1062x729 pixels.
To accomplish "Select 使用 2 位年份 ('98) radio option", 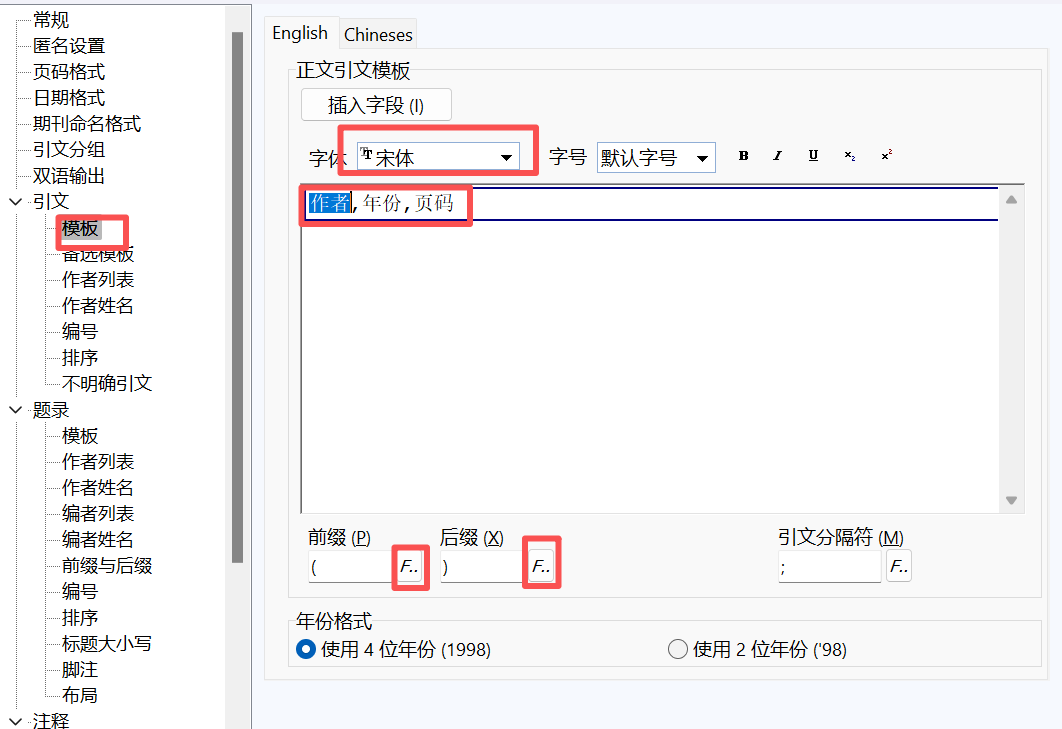I will 677,650.
